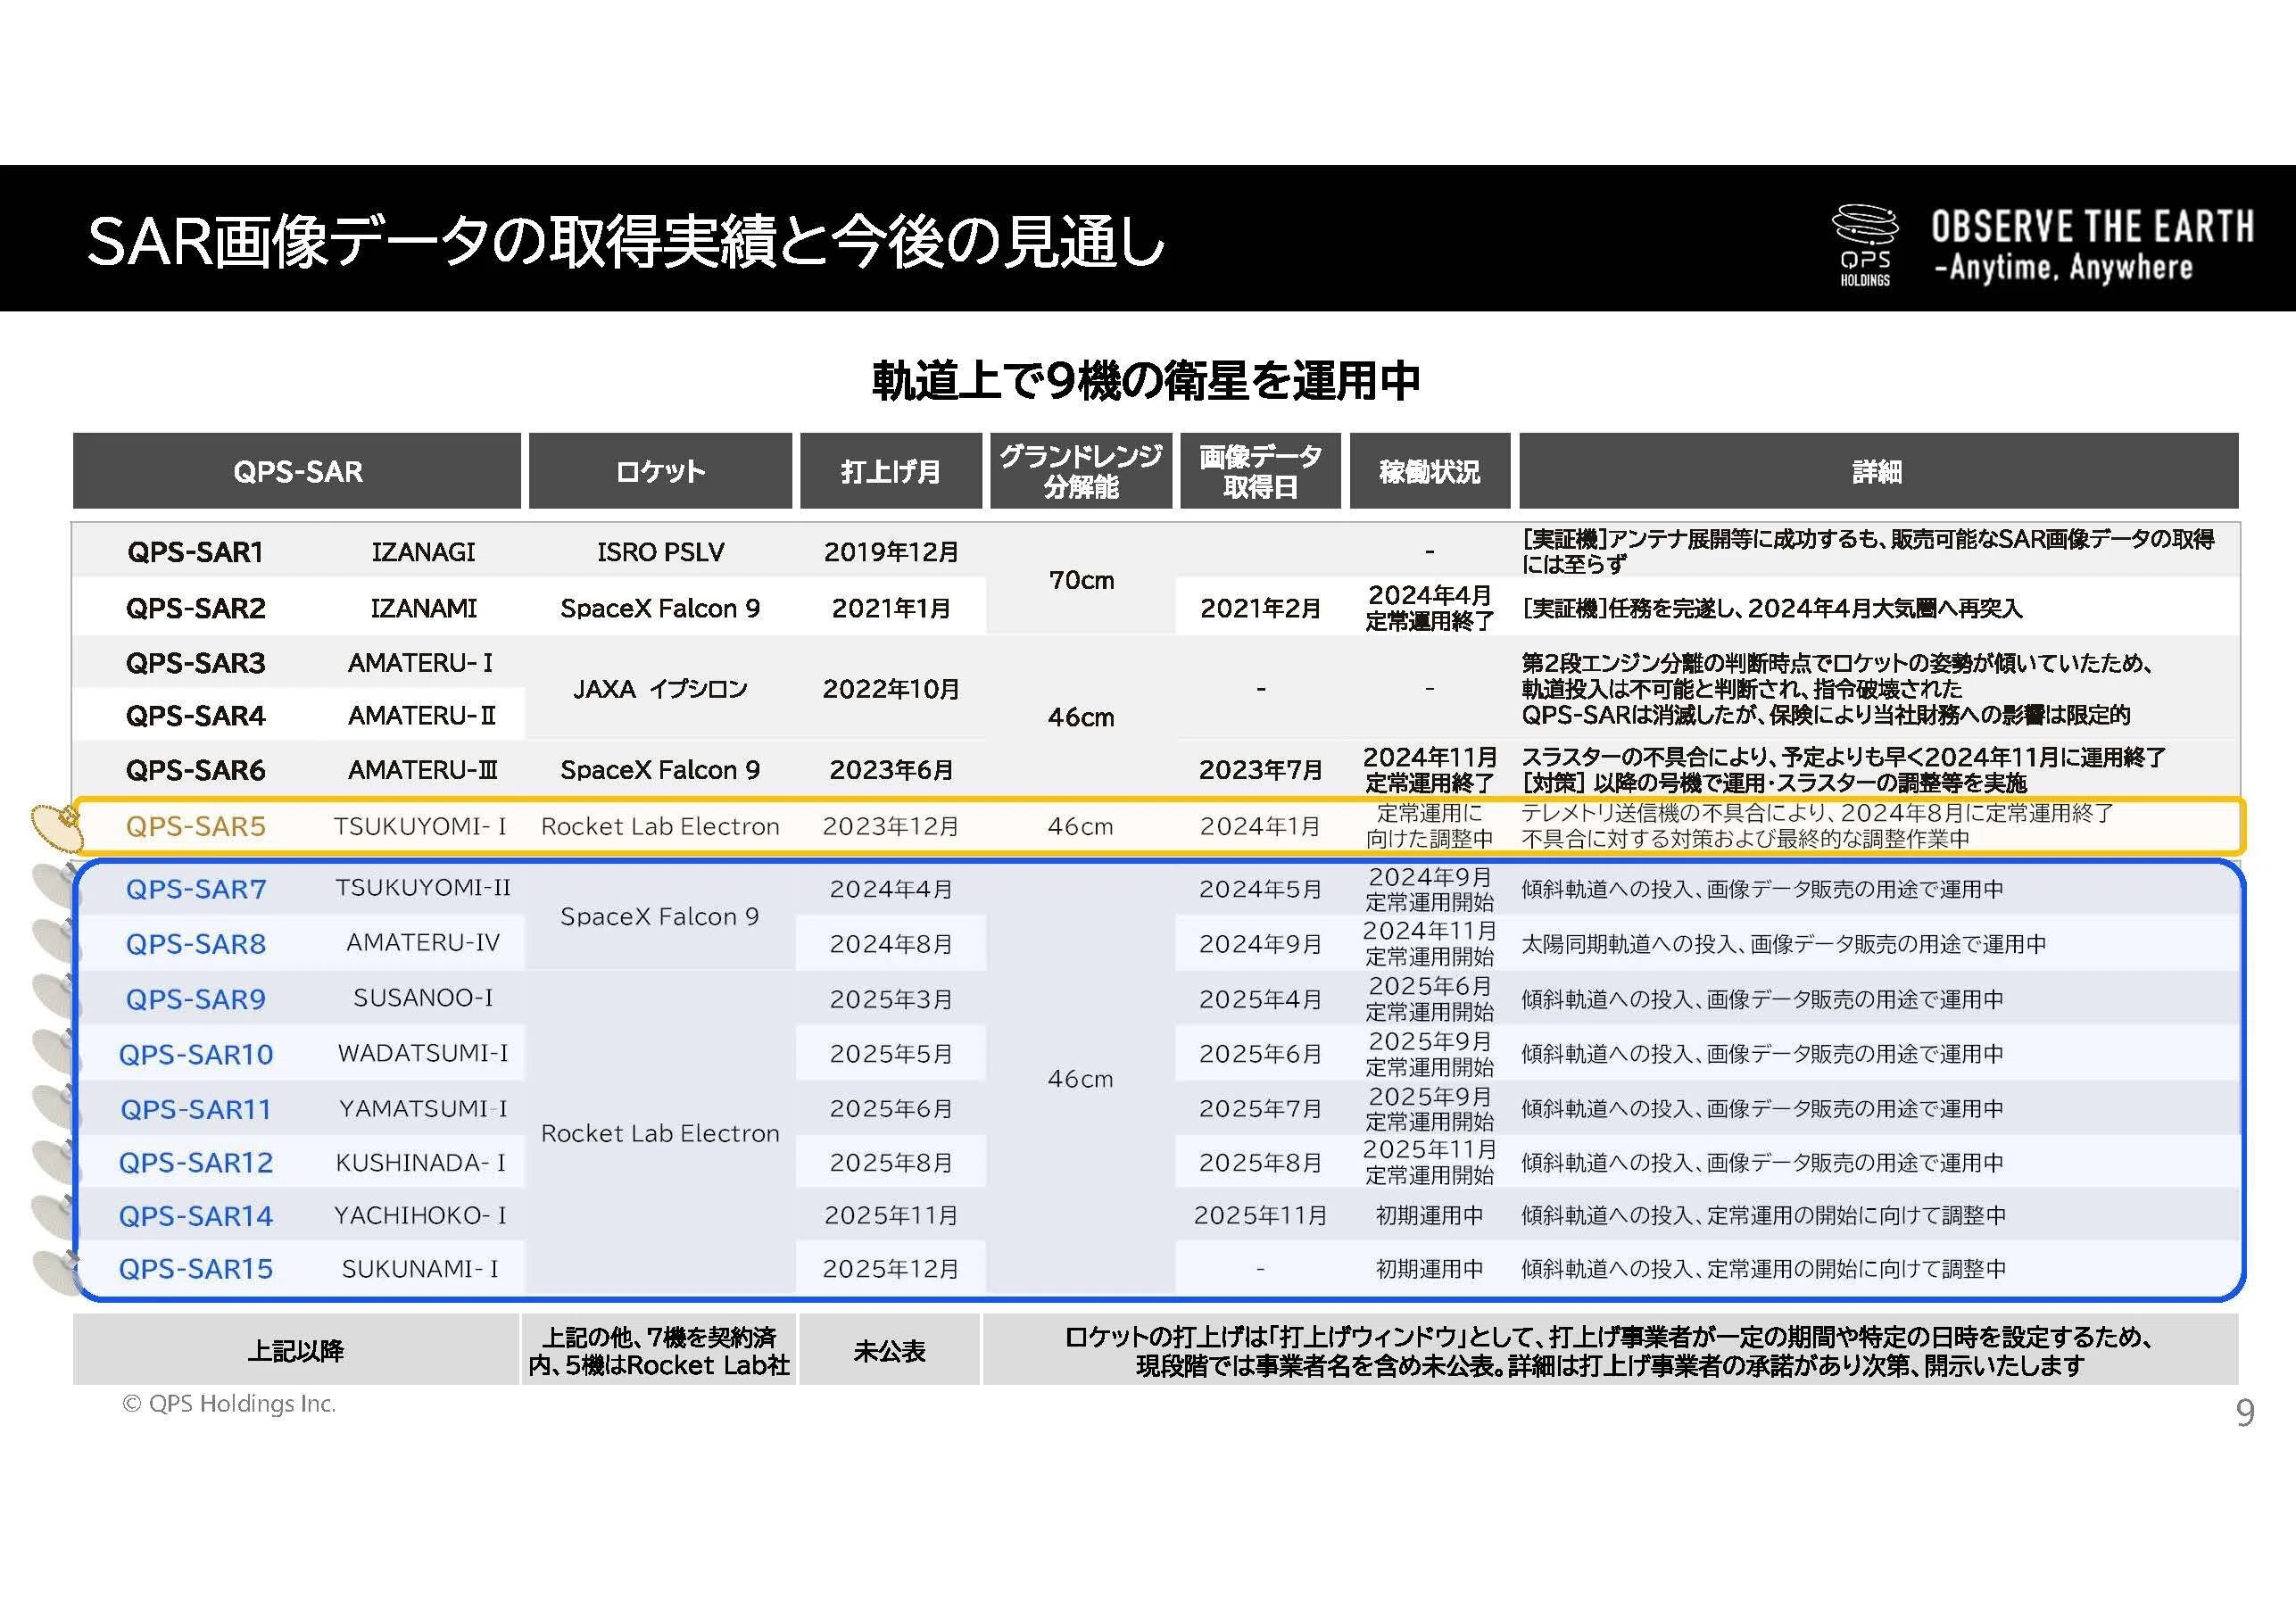Select the 'QPS-SAR11' cell

[195, 1109]
